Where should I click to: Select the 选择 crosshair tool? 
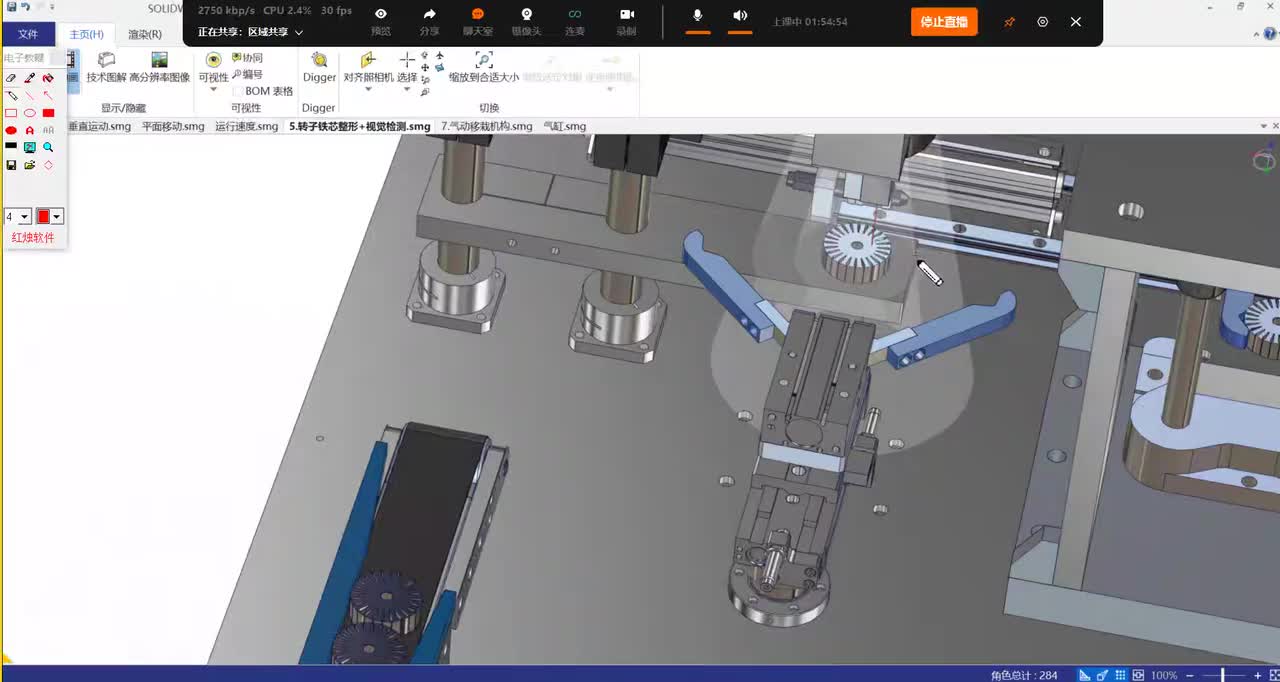pos(407,60)
